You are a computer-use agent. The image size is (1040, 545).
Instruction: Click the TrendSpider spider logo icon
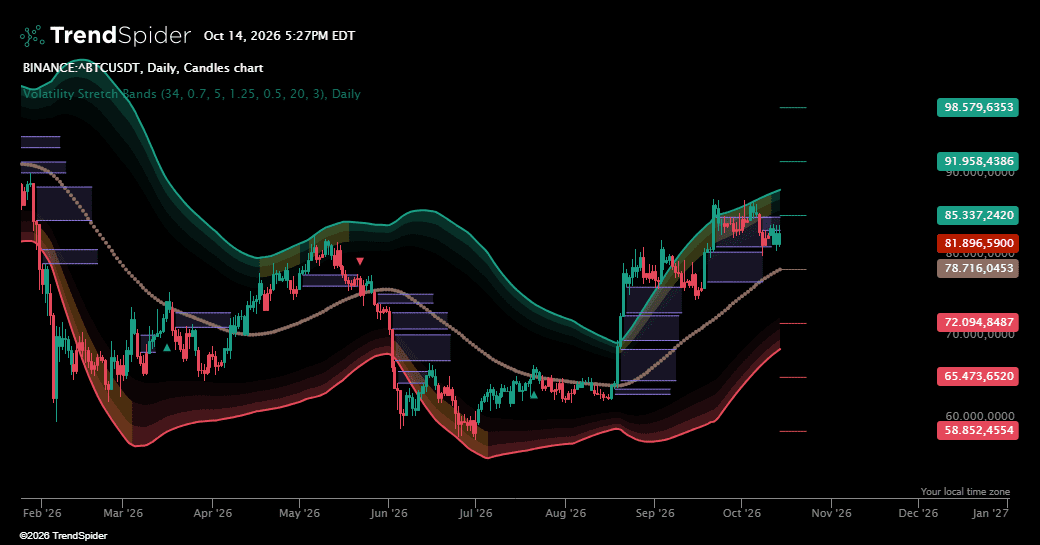[x=32, y=36]
